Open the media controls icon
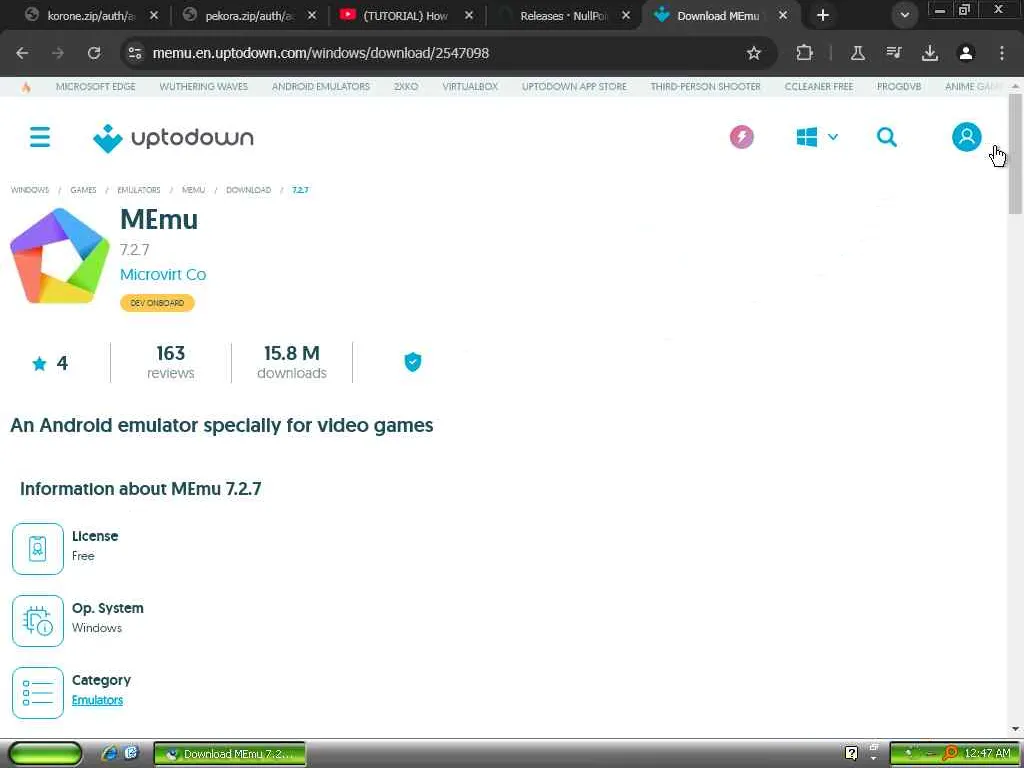Screen dimensions: 1024x768 coord(893,53)
